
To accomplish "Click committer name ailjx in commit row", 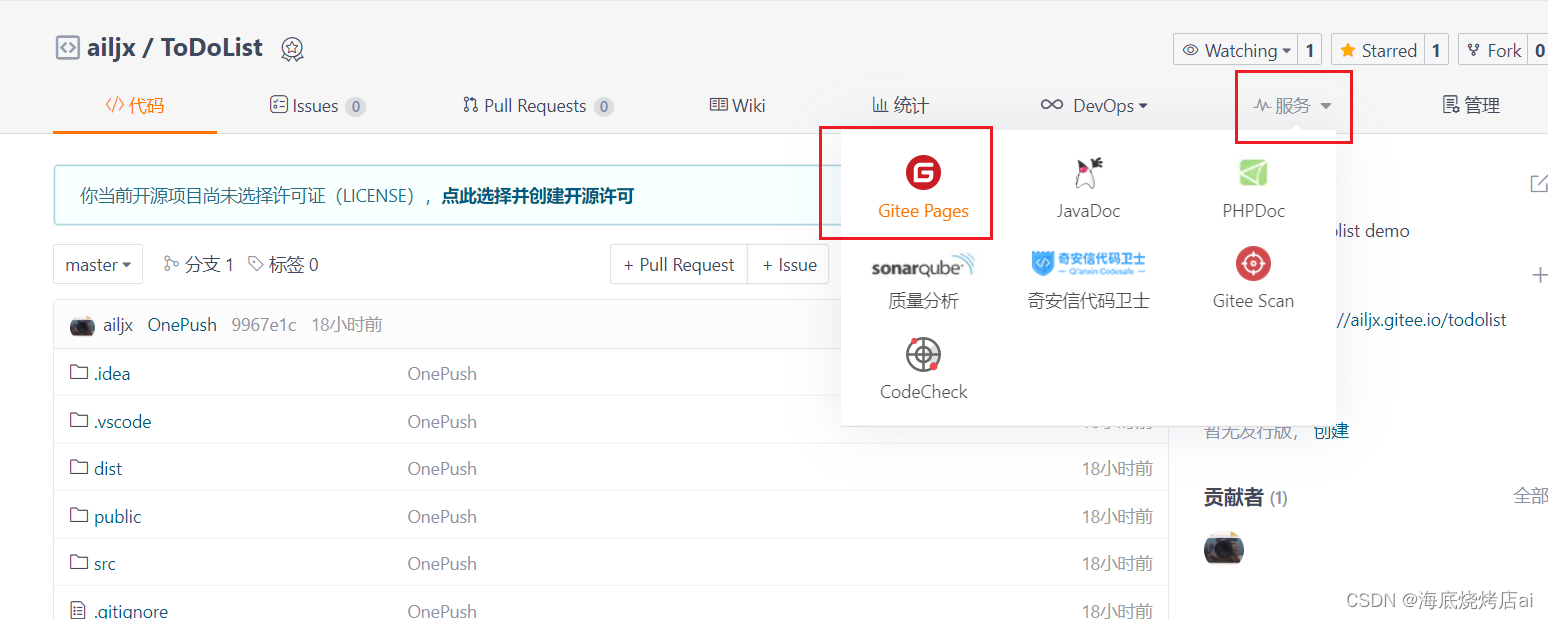I will [118, 325].
